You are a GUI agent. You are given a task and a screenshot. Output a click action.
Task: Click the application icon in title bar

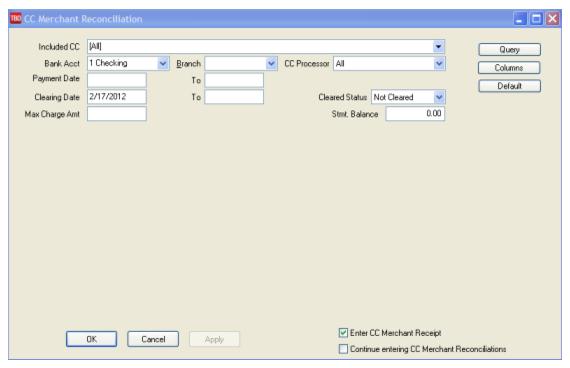click(x=16, y=19)
